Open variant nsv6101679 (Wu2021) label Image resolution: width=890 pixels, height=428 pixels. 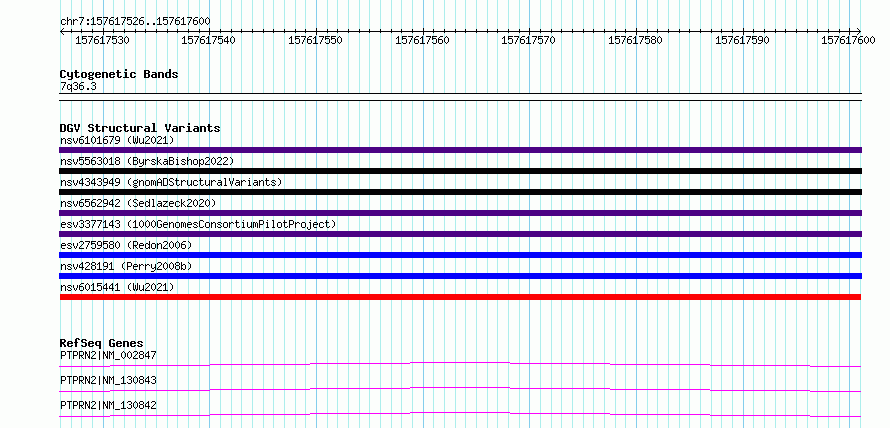point(117,140)
